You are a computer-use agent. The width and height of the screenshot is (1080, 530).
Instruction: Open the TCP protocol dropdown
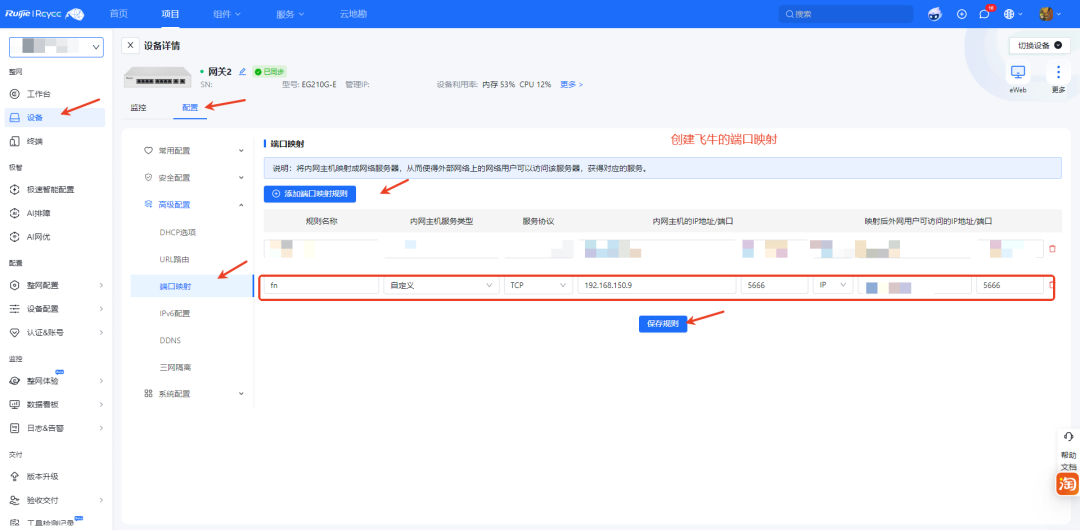(538, 285)
